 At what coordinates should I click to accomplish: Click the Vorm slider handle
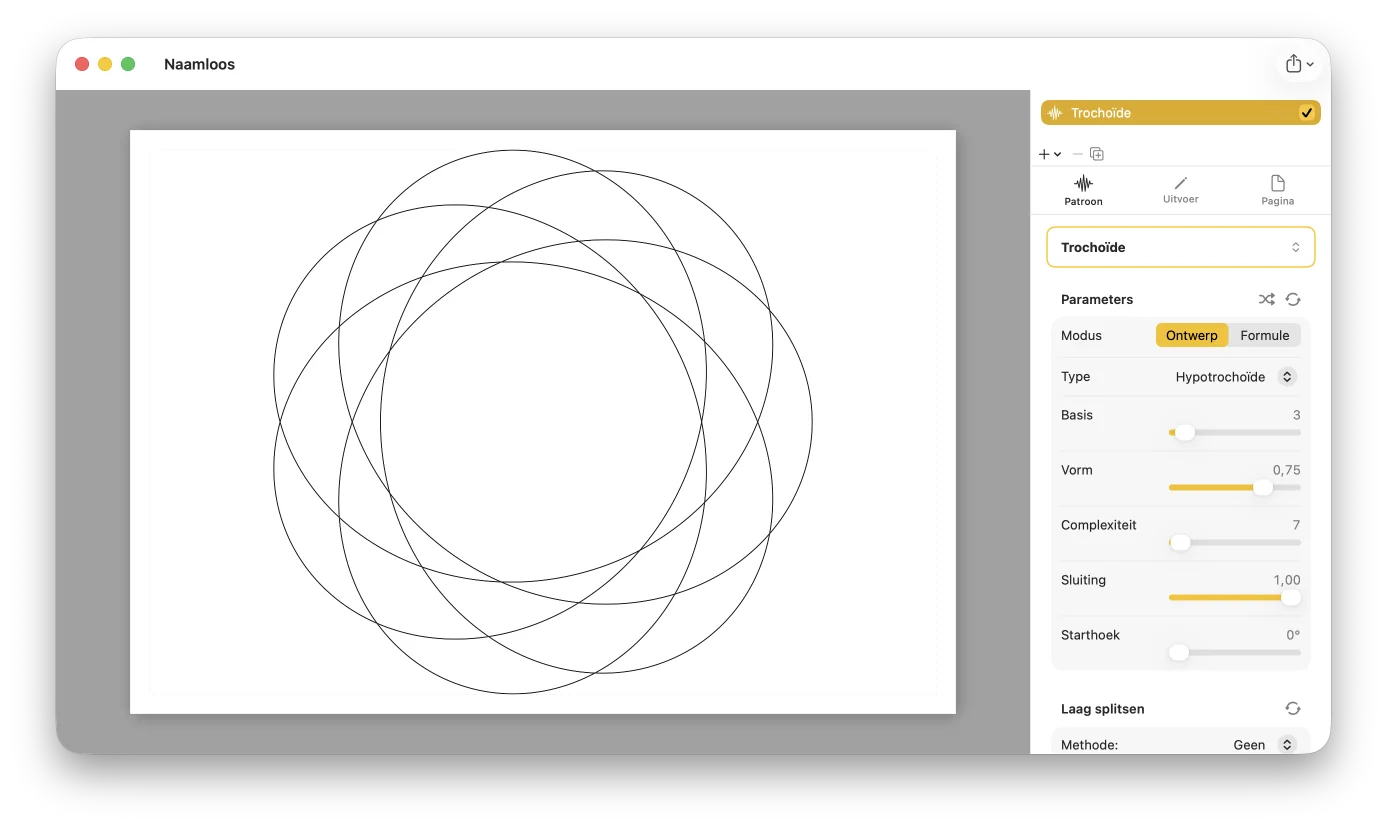tap(1263, 487)
